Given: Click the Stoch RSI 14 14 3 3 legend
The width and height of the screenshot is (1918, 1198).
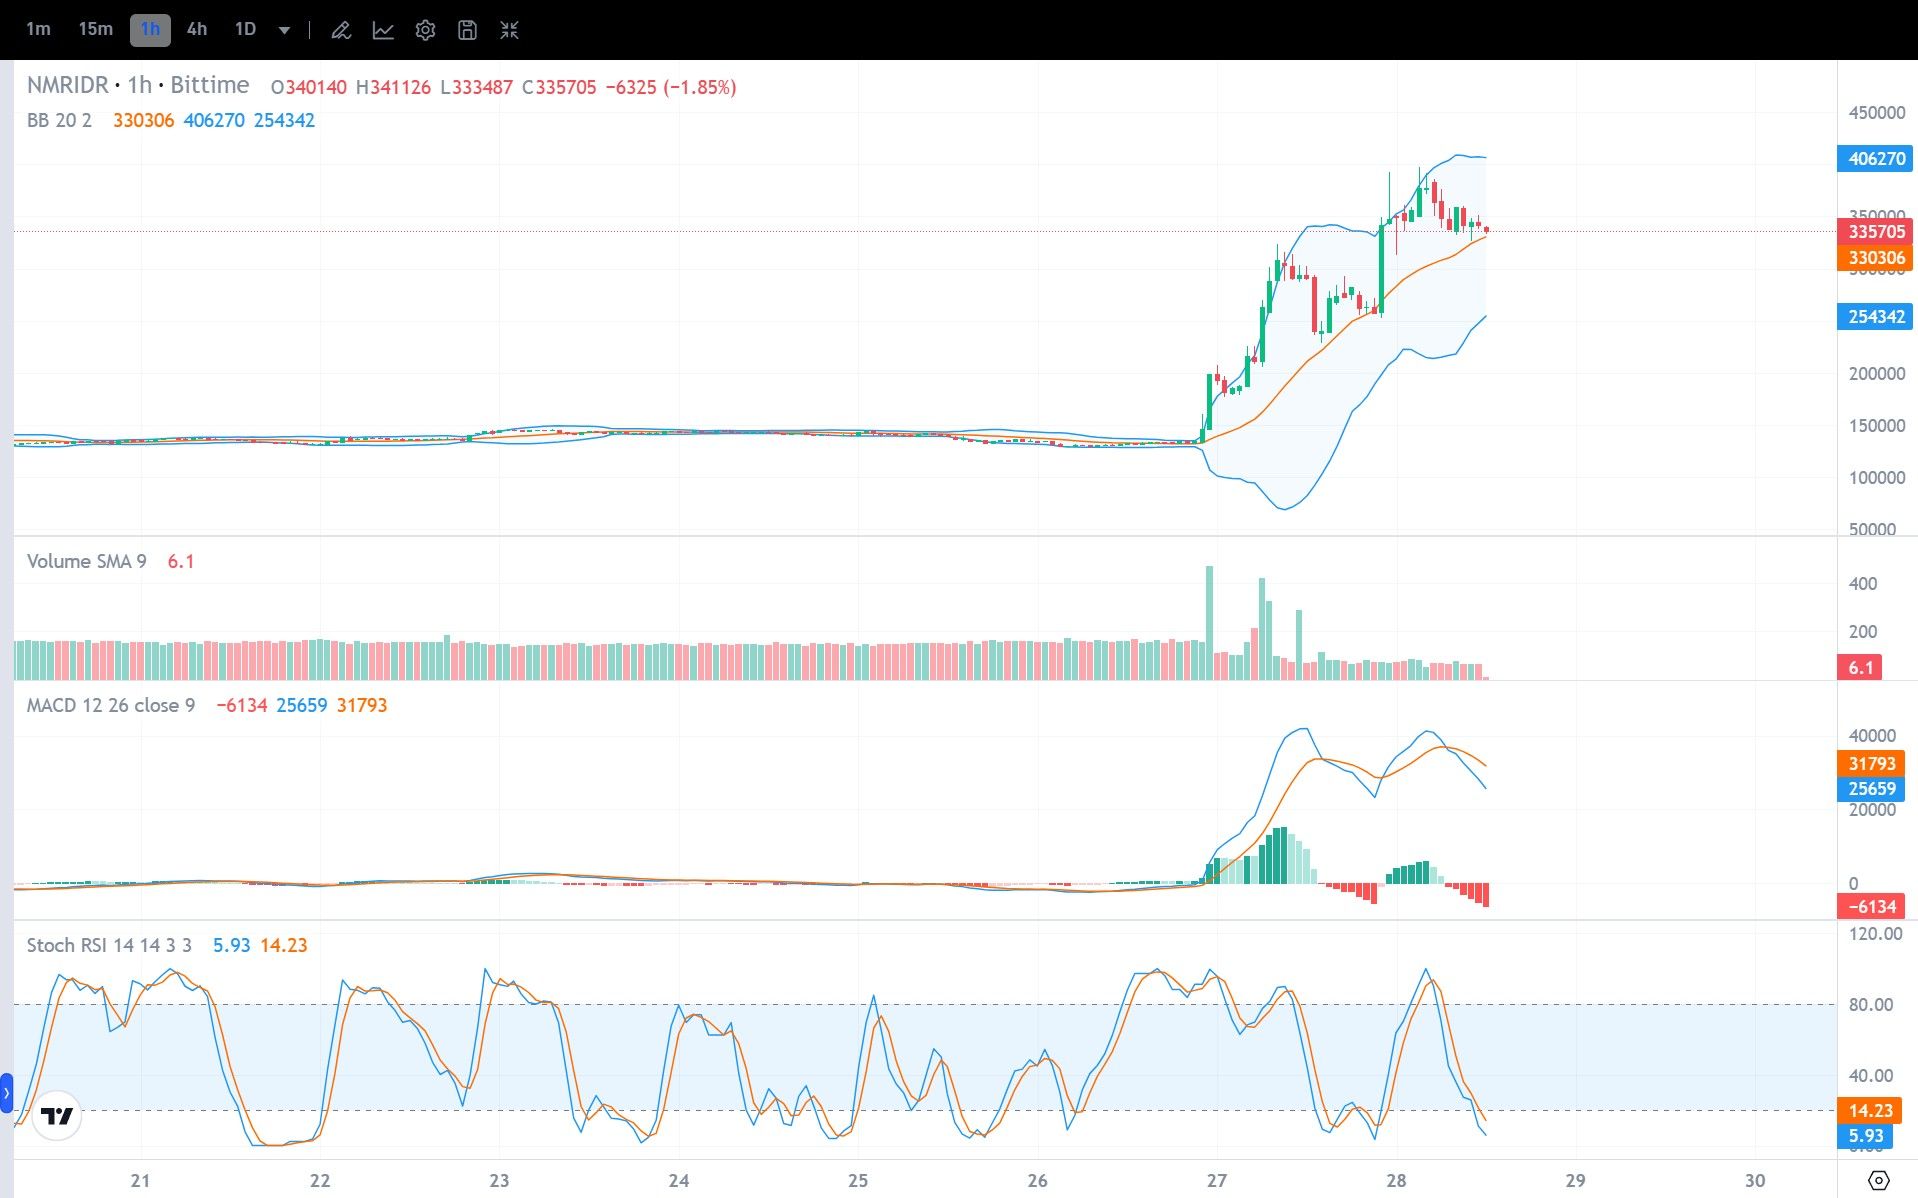Looking at the screenshot, I should tap(108, 945).
